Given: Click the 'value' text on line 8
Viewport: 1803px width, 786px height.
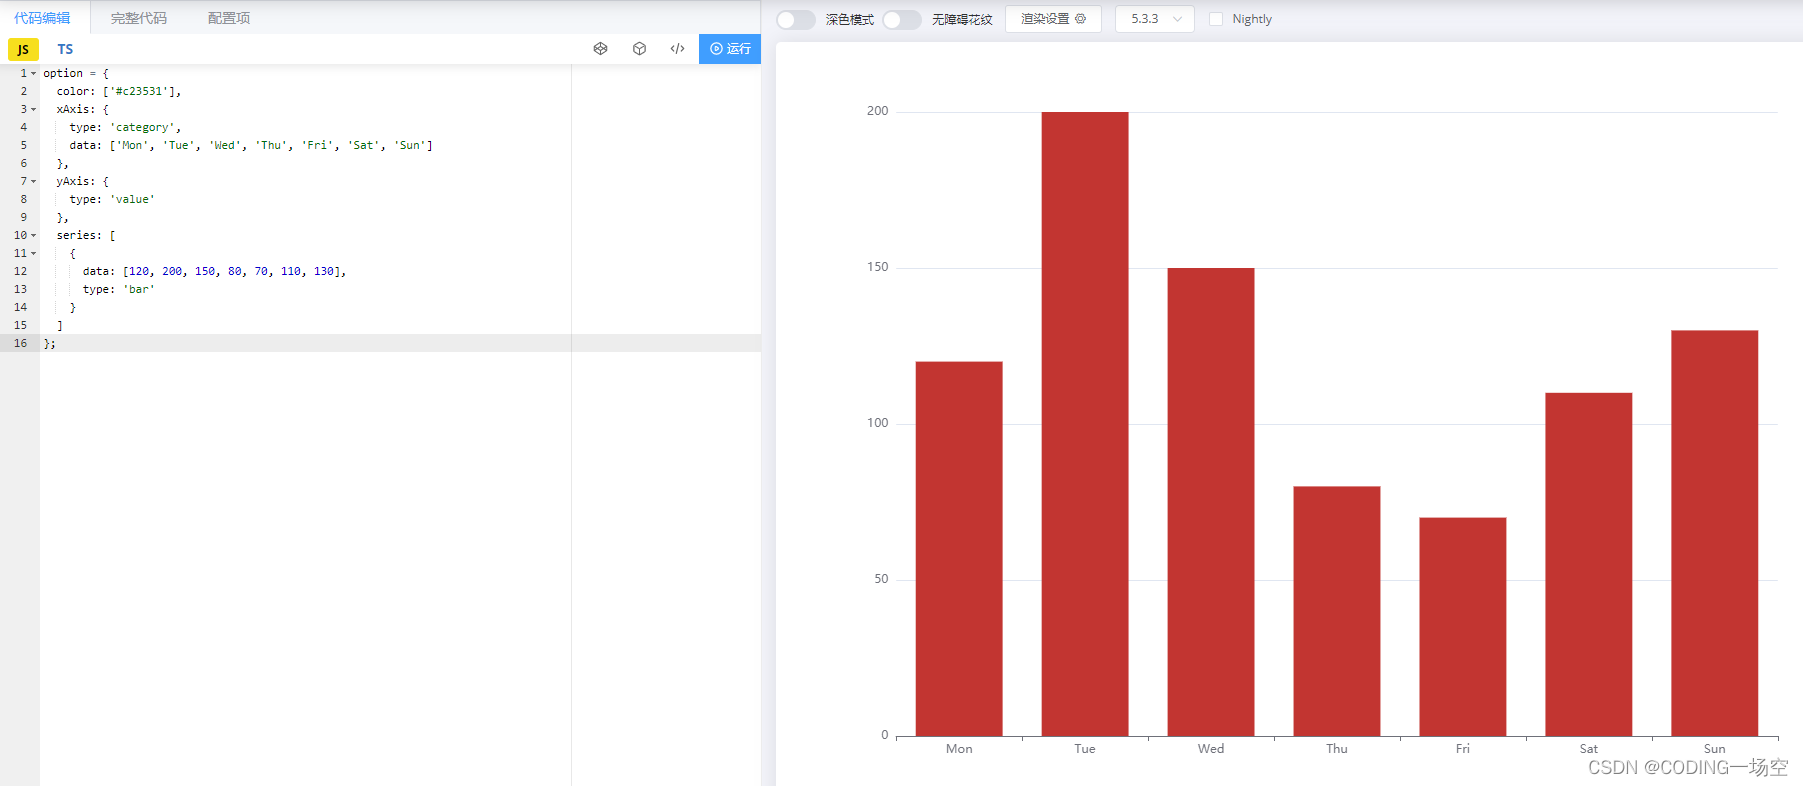Looking at the screenshot, I should coord(132,199).
